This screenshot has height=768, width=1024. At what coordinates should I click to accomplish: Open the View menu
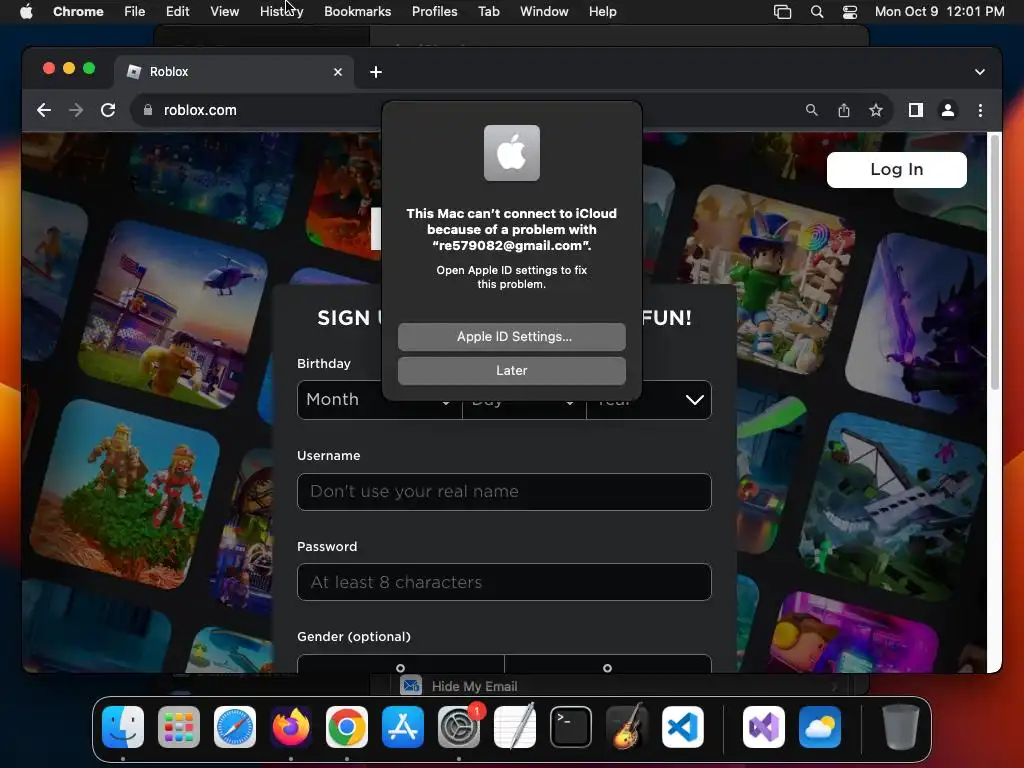coord(224,11)
